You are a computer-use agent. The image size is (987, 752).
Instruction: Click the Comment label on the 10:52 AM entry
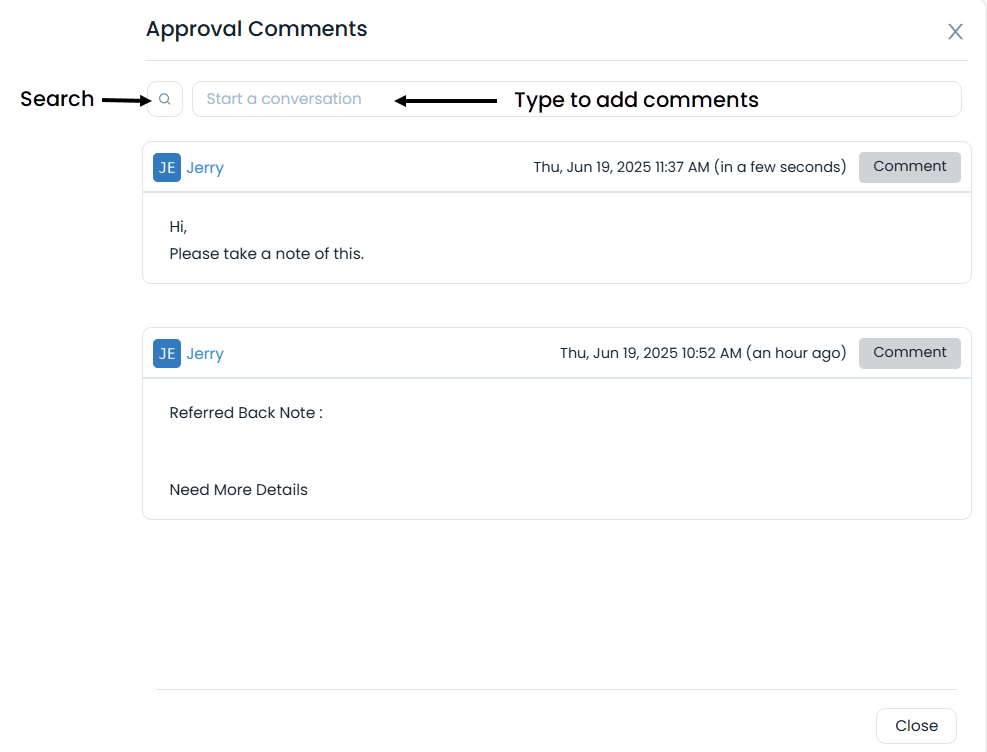pos(909,352)
